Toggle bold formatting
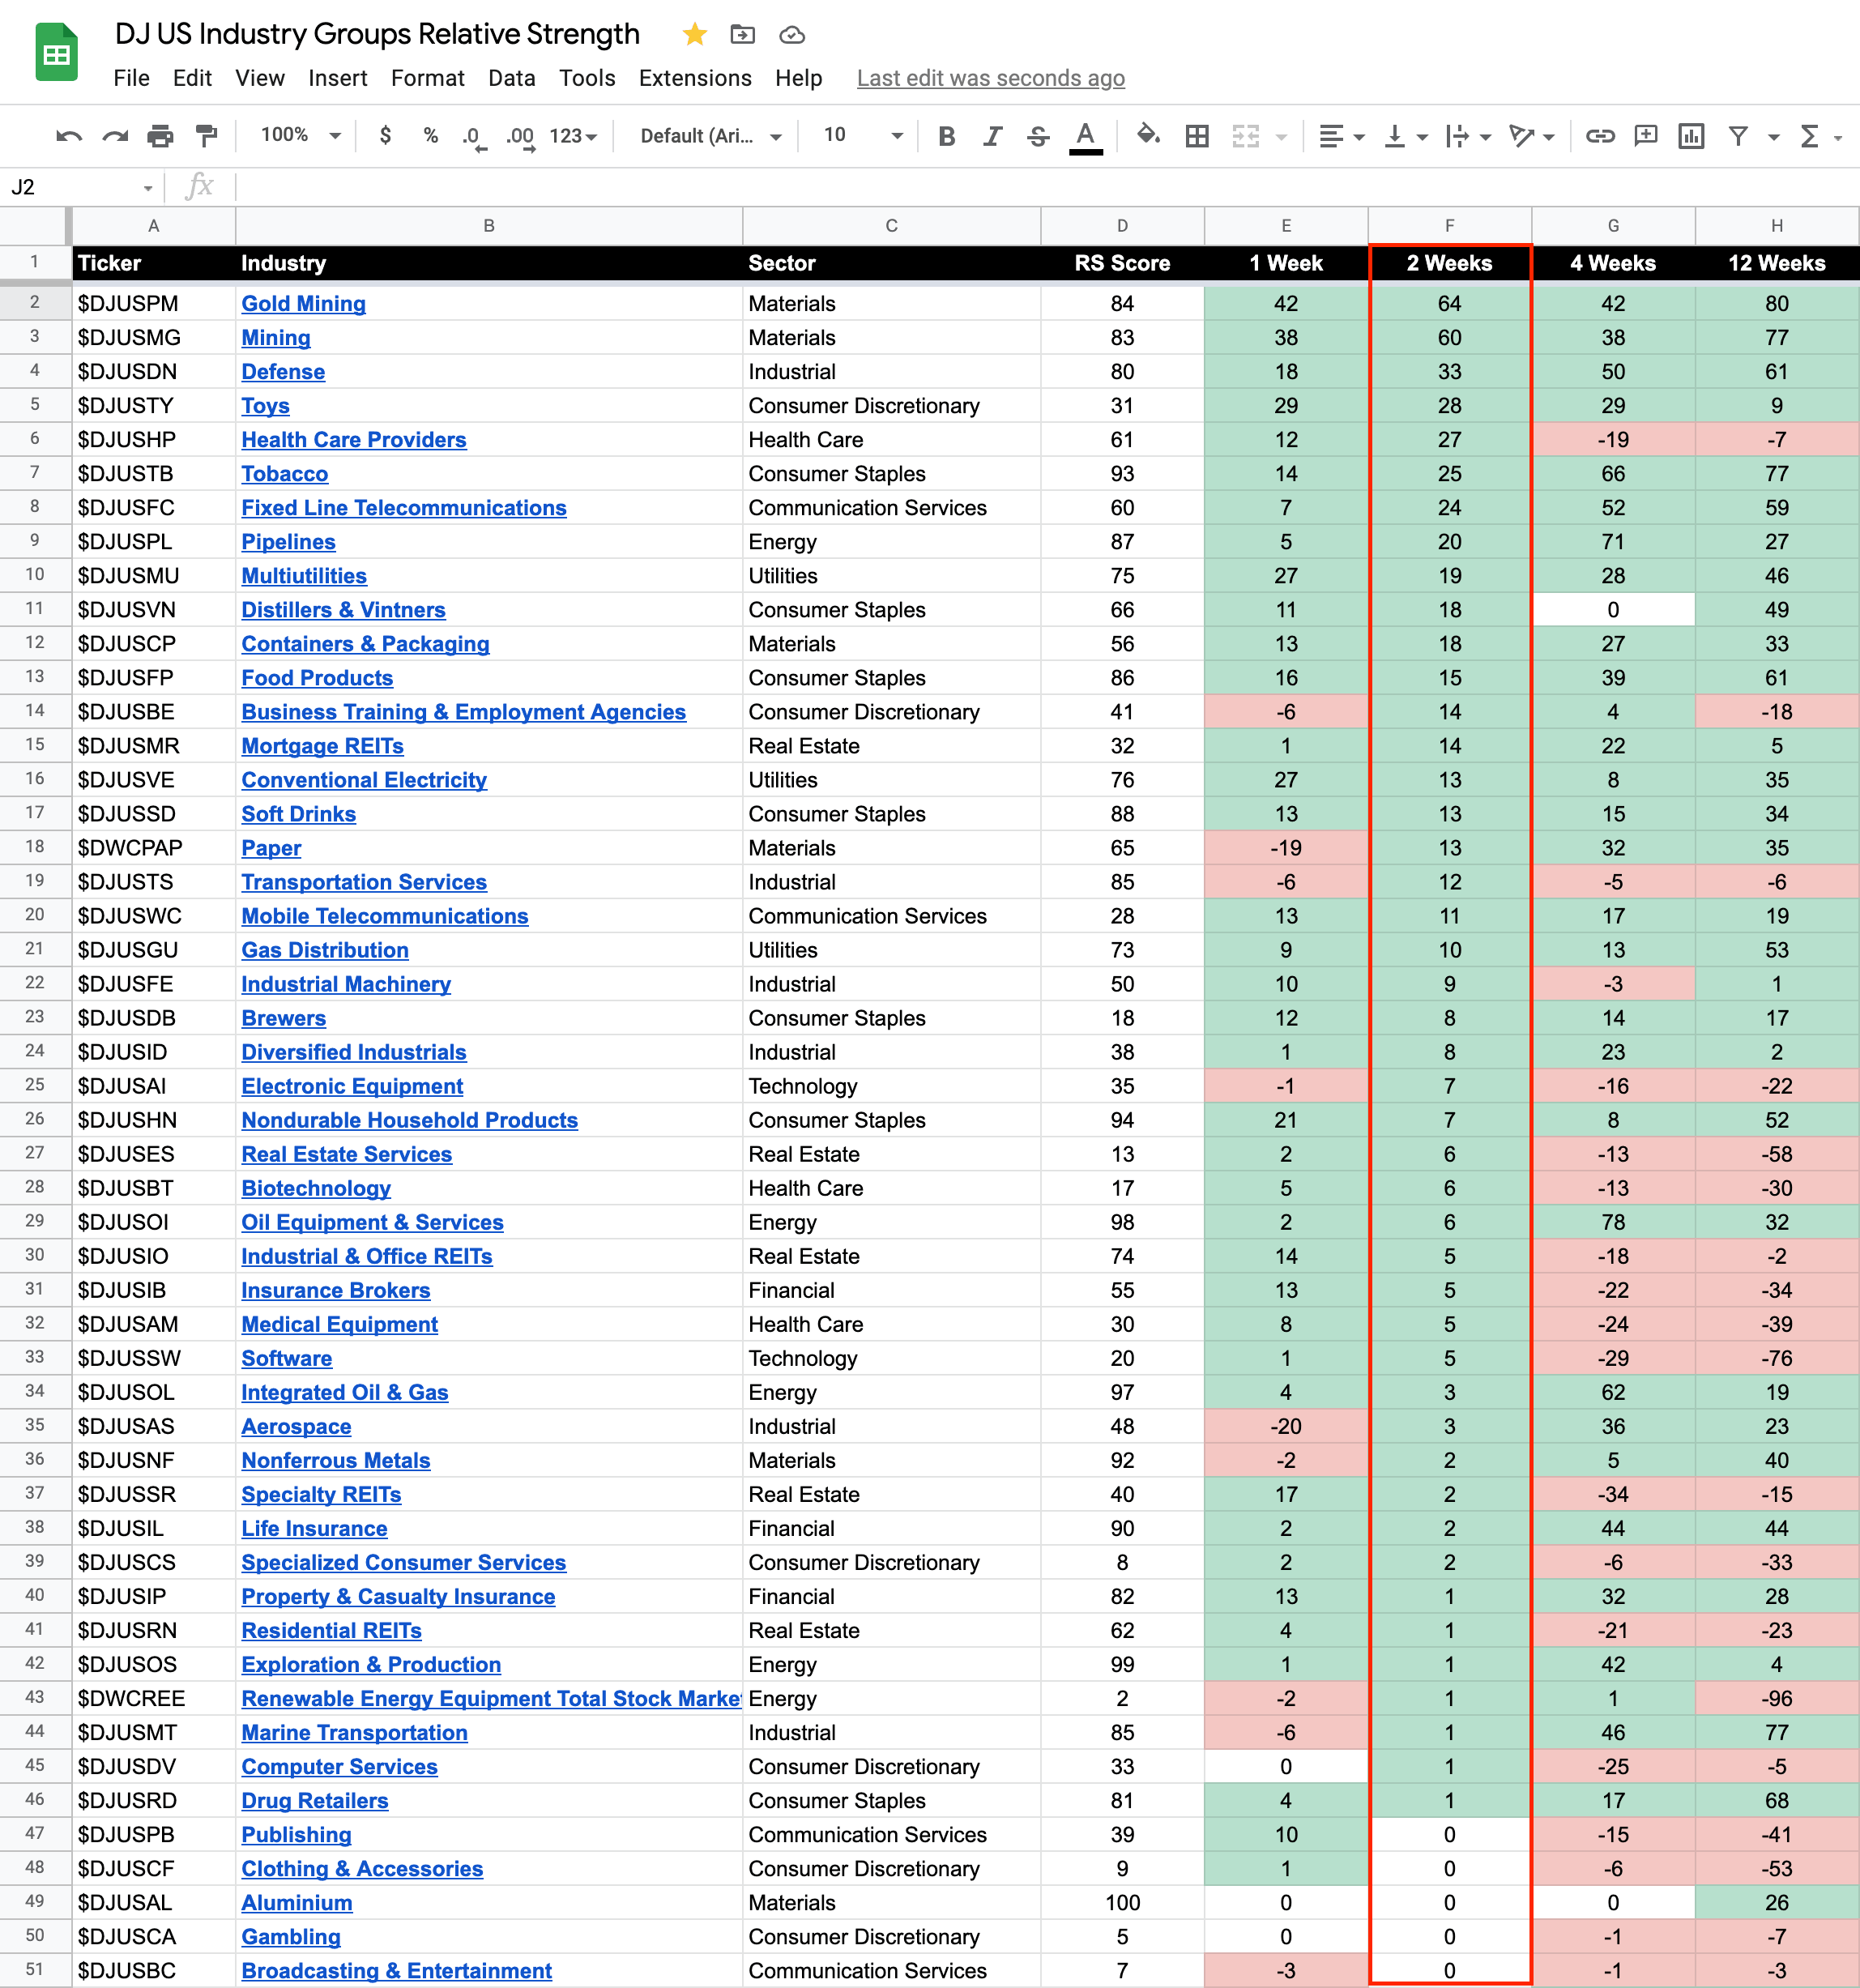Image resolution: width=1860 pixels, height=1988 pixels. tap(946, 136)
